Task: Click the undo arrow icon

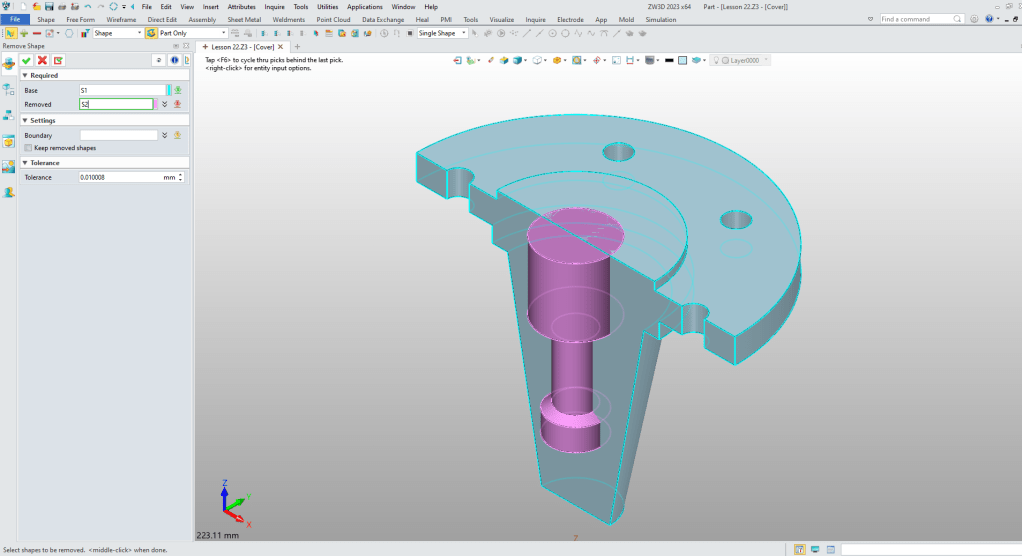Action: click(87, 6)
